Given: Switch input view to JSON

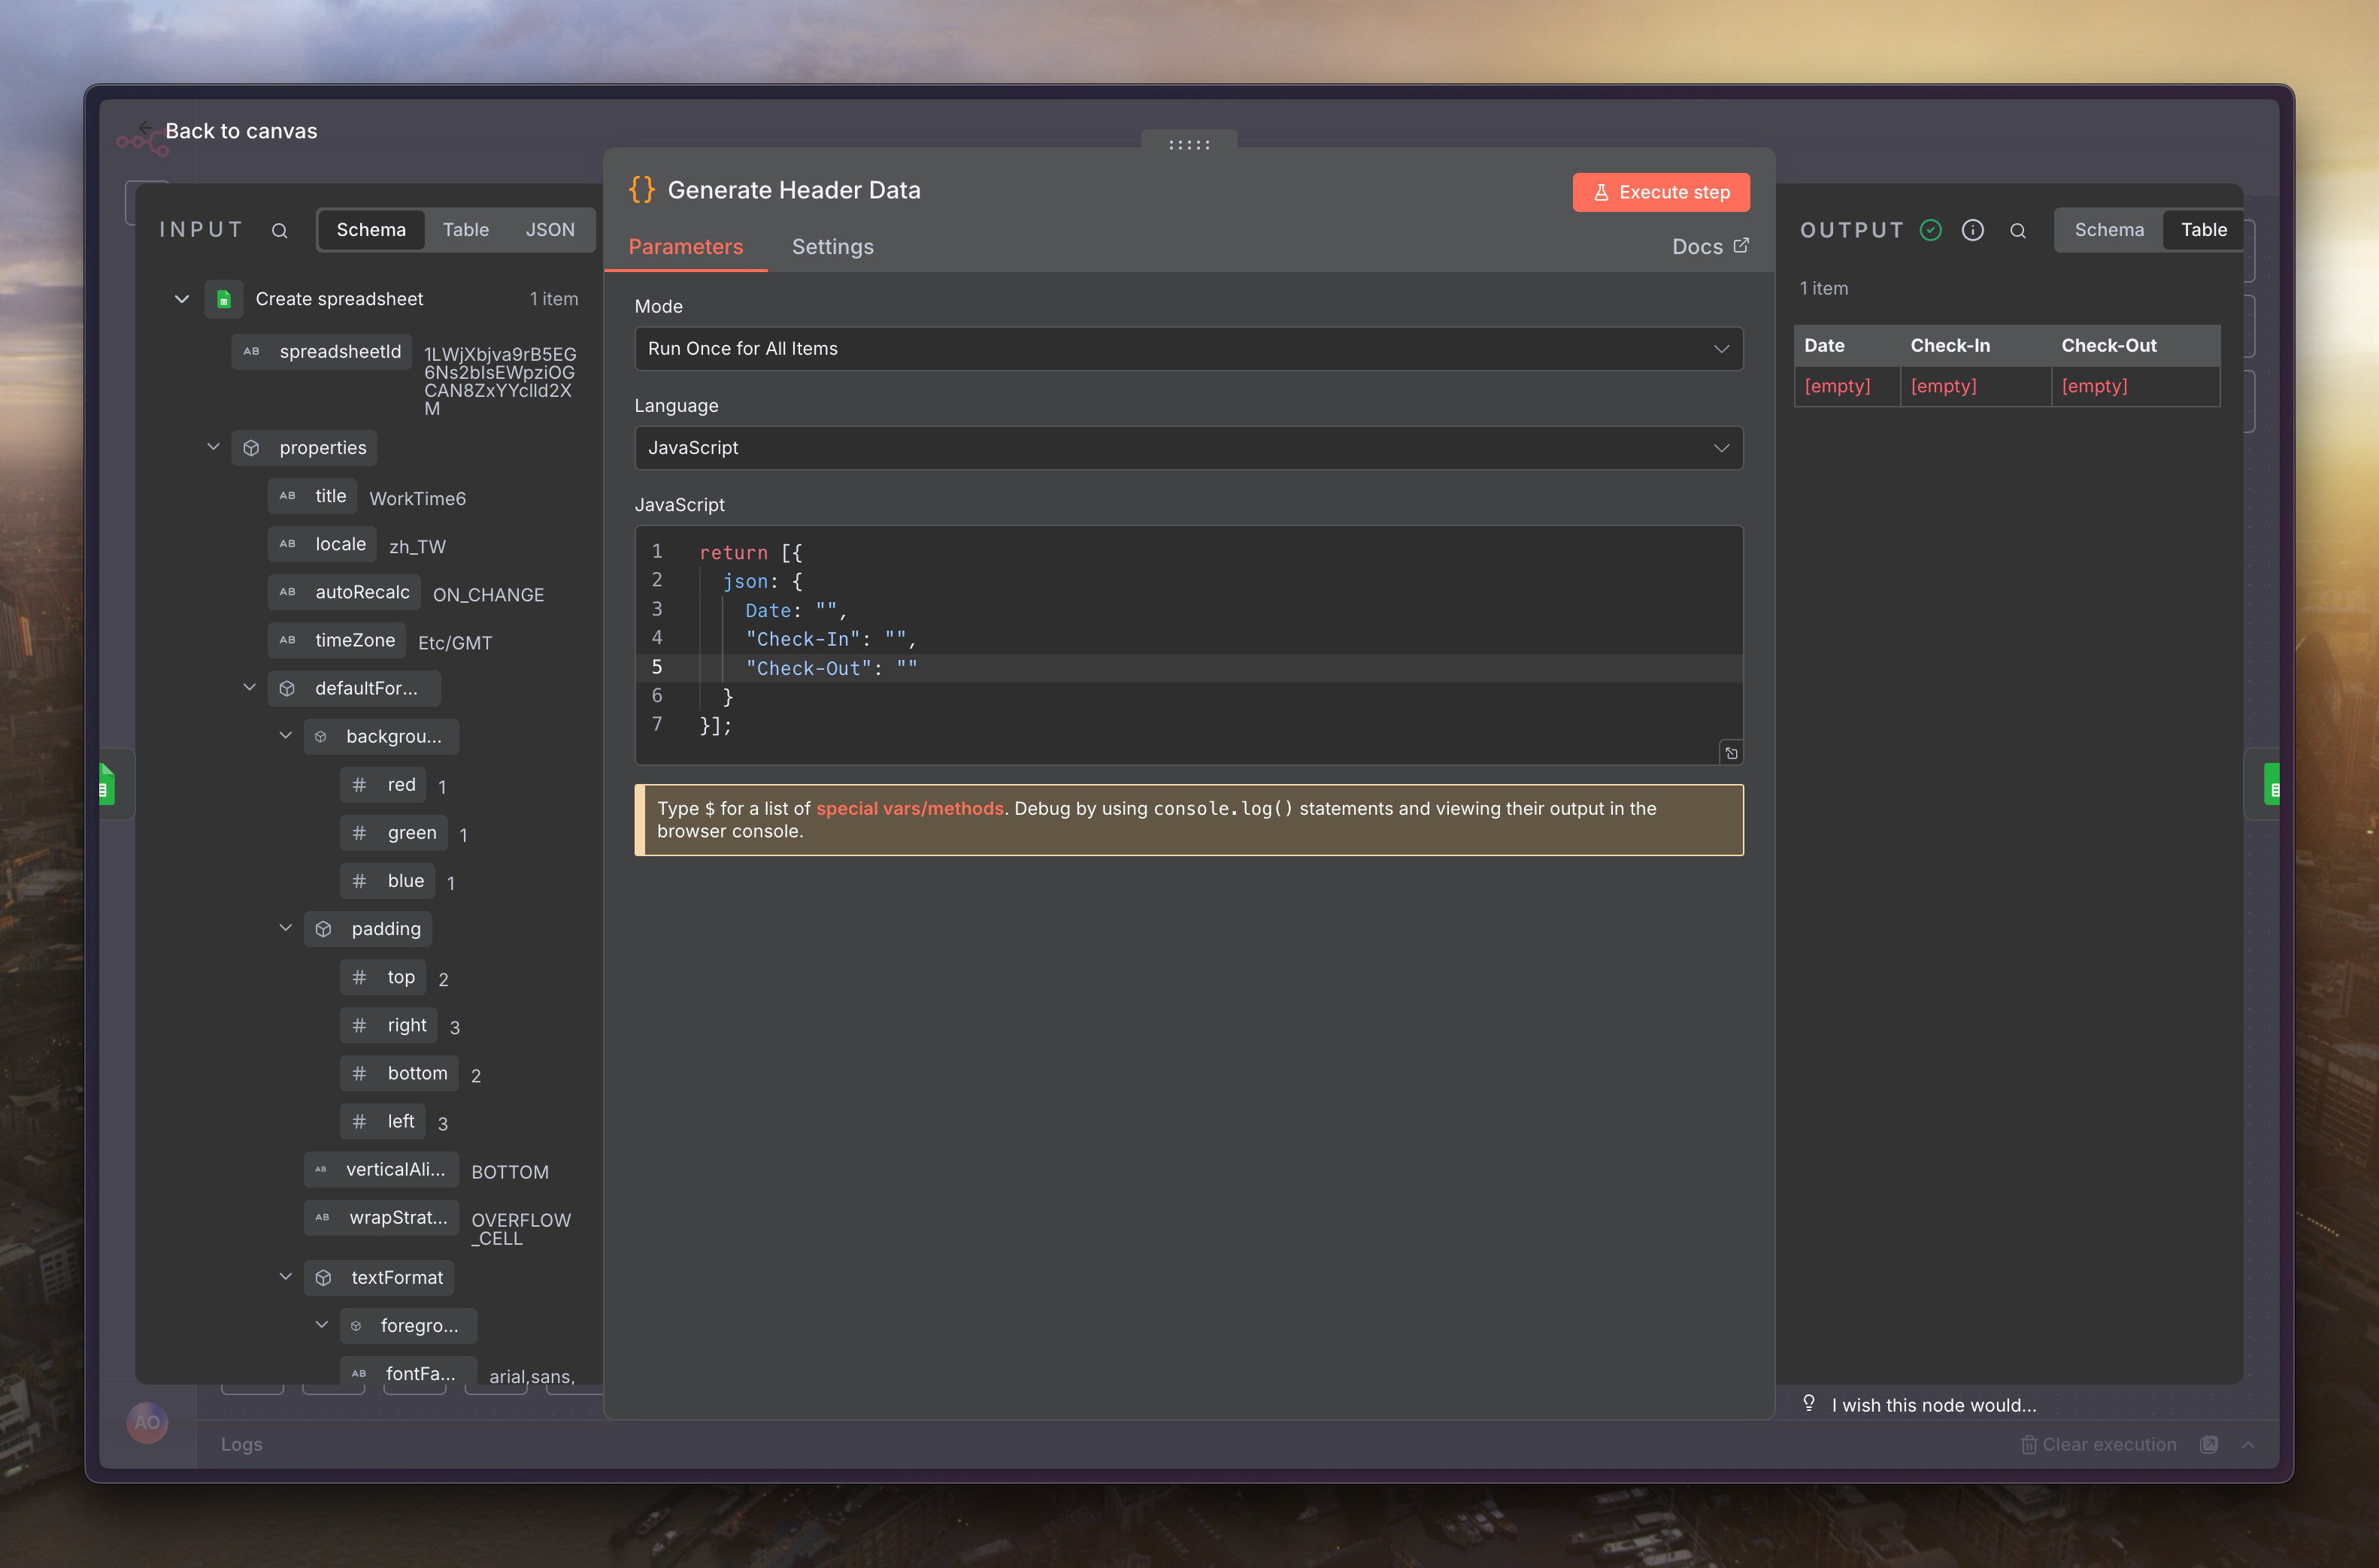Looking at the screenshot, I should pyautogui.click(x=550, y=230).
